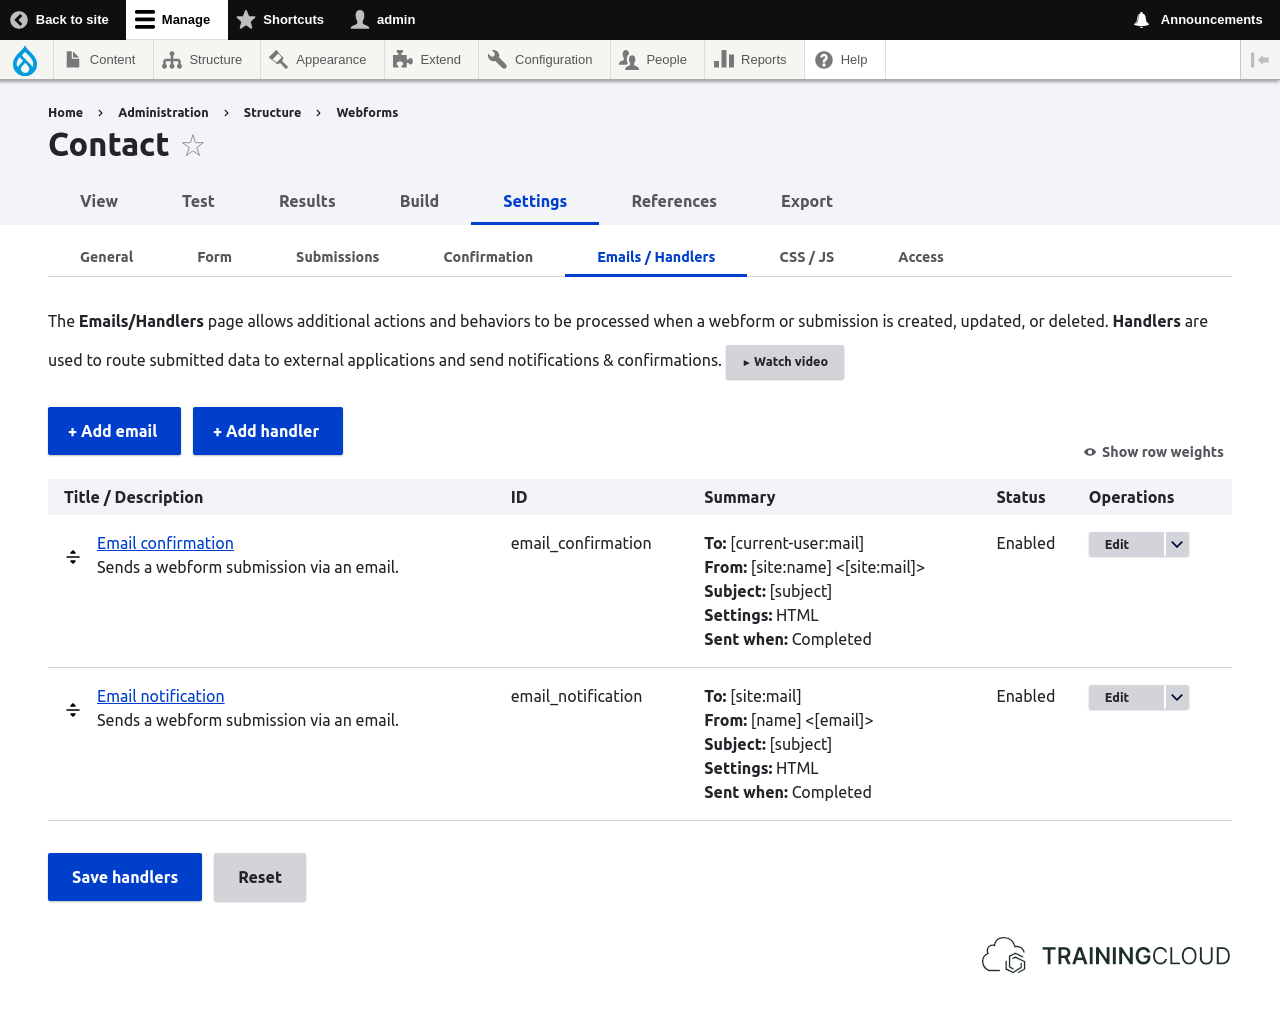Click 'From: [name] <[email]>' summary text
Screen dimensions: 1280x1024
point(789,720)
